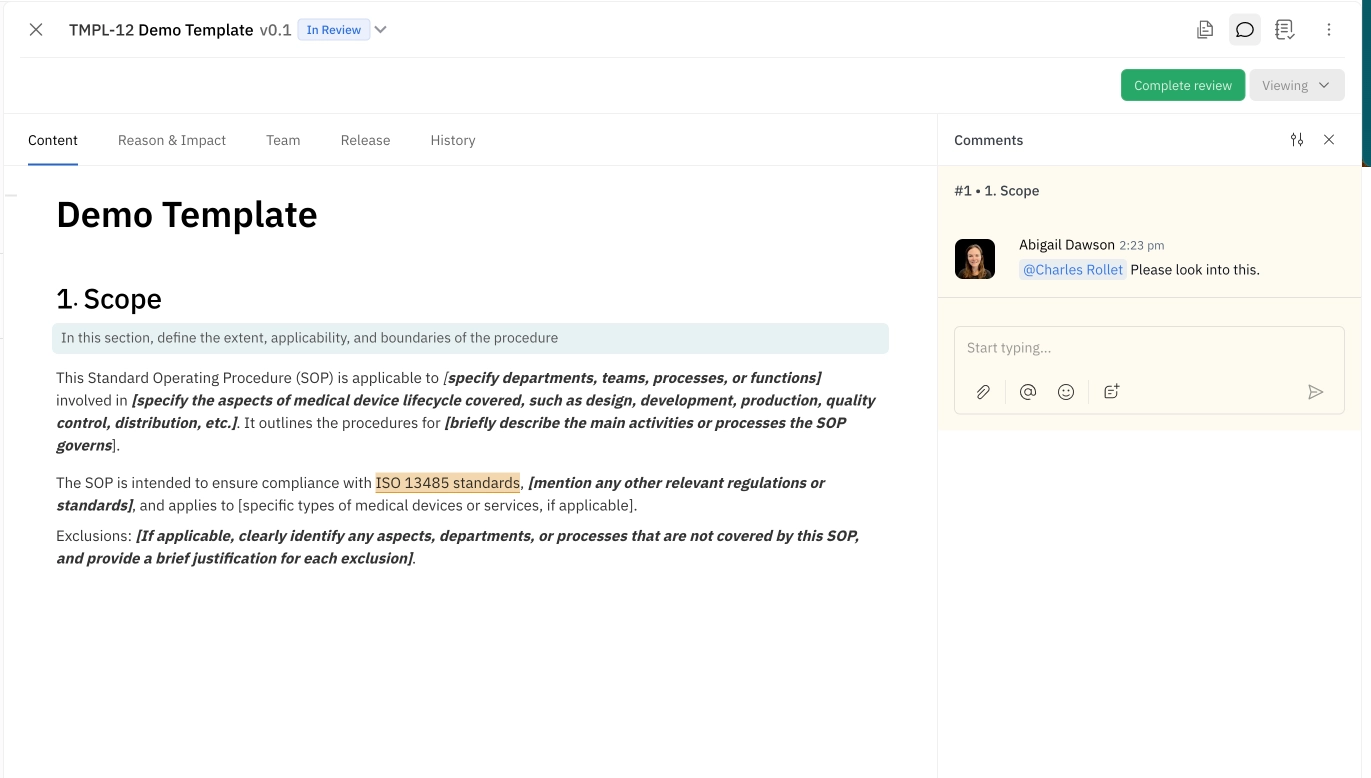Viewport: 1371px width, 778px height.
Task: Open the @Charles Rollet mention link
Action: (1072, 269)
